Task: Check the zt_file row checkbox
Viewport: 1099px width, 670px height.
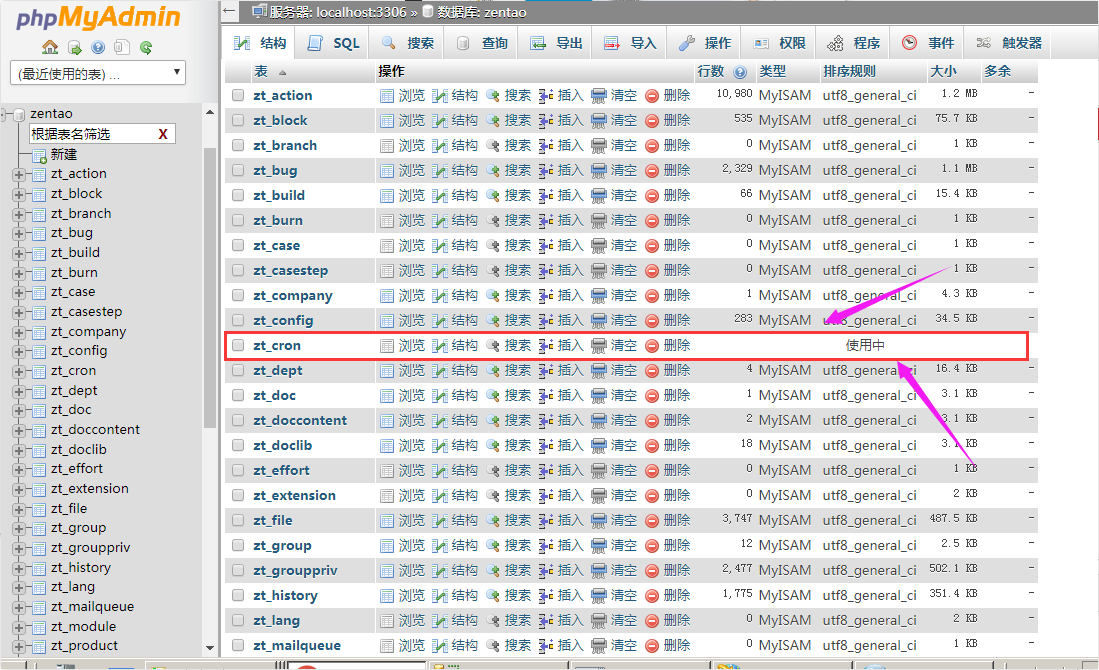Action: (x=238, y=520)
